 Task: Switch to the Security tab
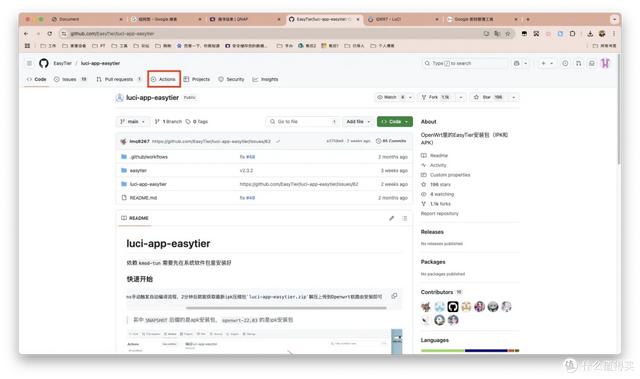[x=231, y=79]
